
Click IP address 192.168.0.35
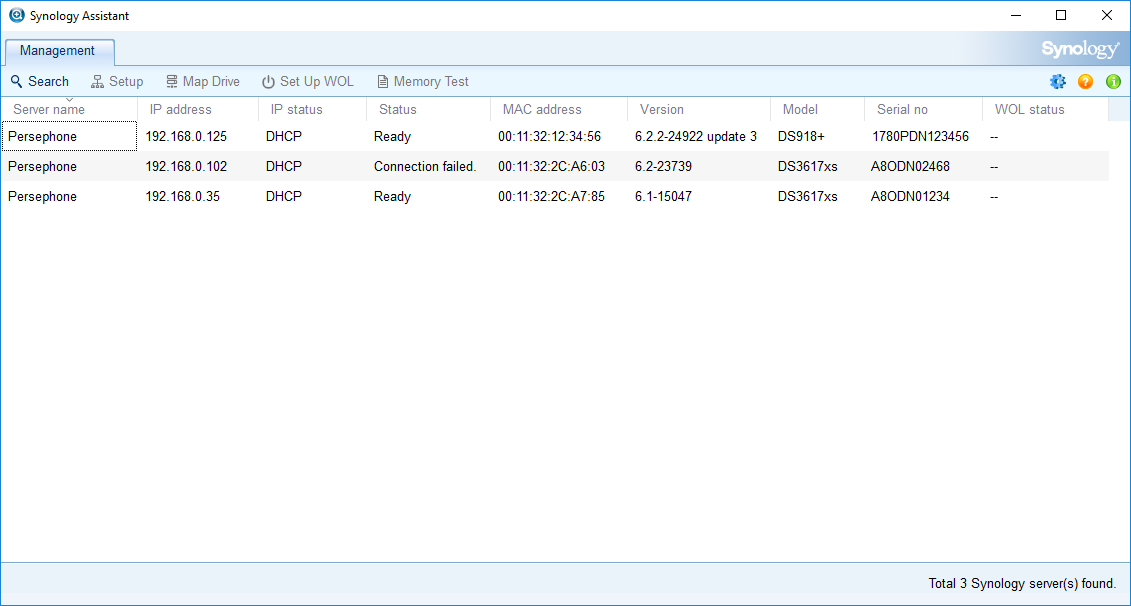[x=183, y=196]
